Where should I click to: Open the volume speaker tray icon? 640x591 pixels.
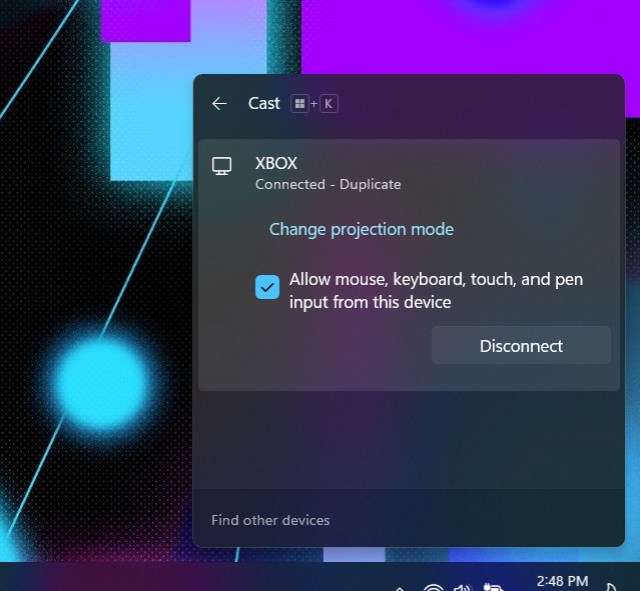coord(463,588)
